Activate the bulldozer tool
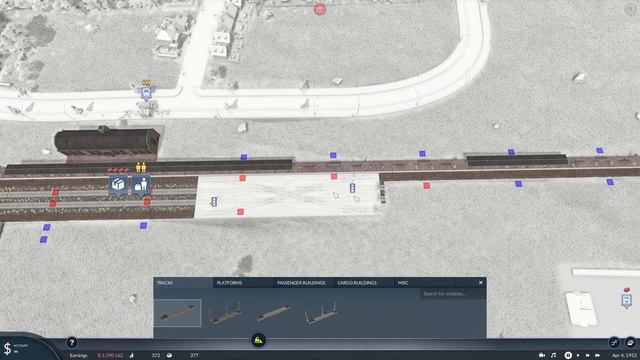640x360 pixels. (258, 340)
